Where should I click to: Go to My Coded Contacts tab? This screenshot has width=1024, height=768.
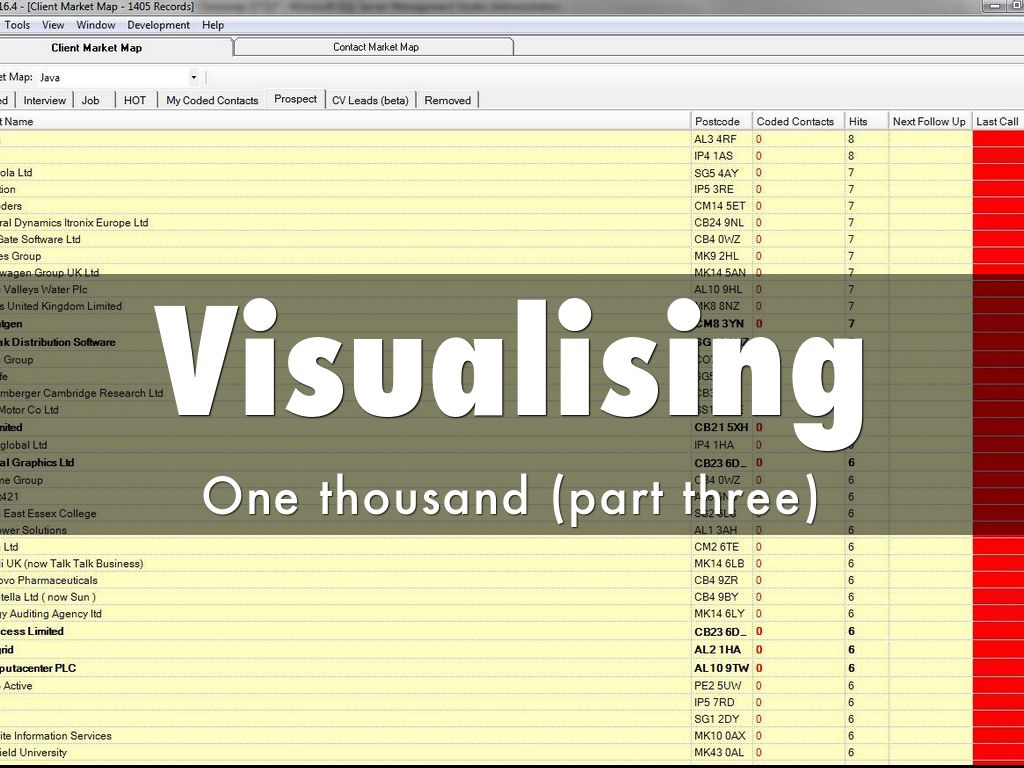pyautogui.click(x=212, y=100)
